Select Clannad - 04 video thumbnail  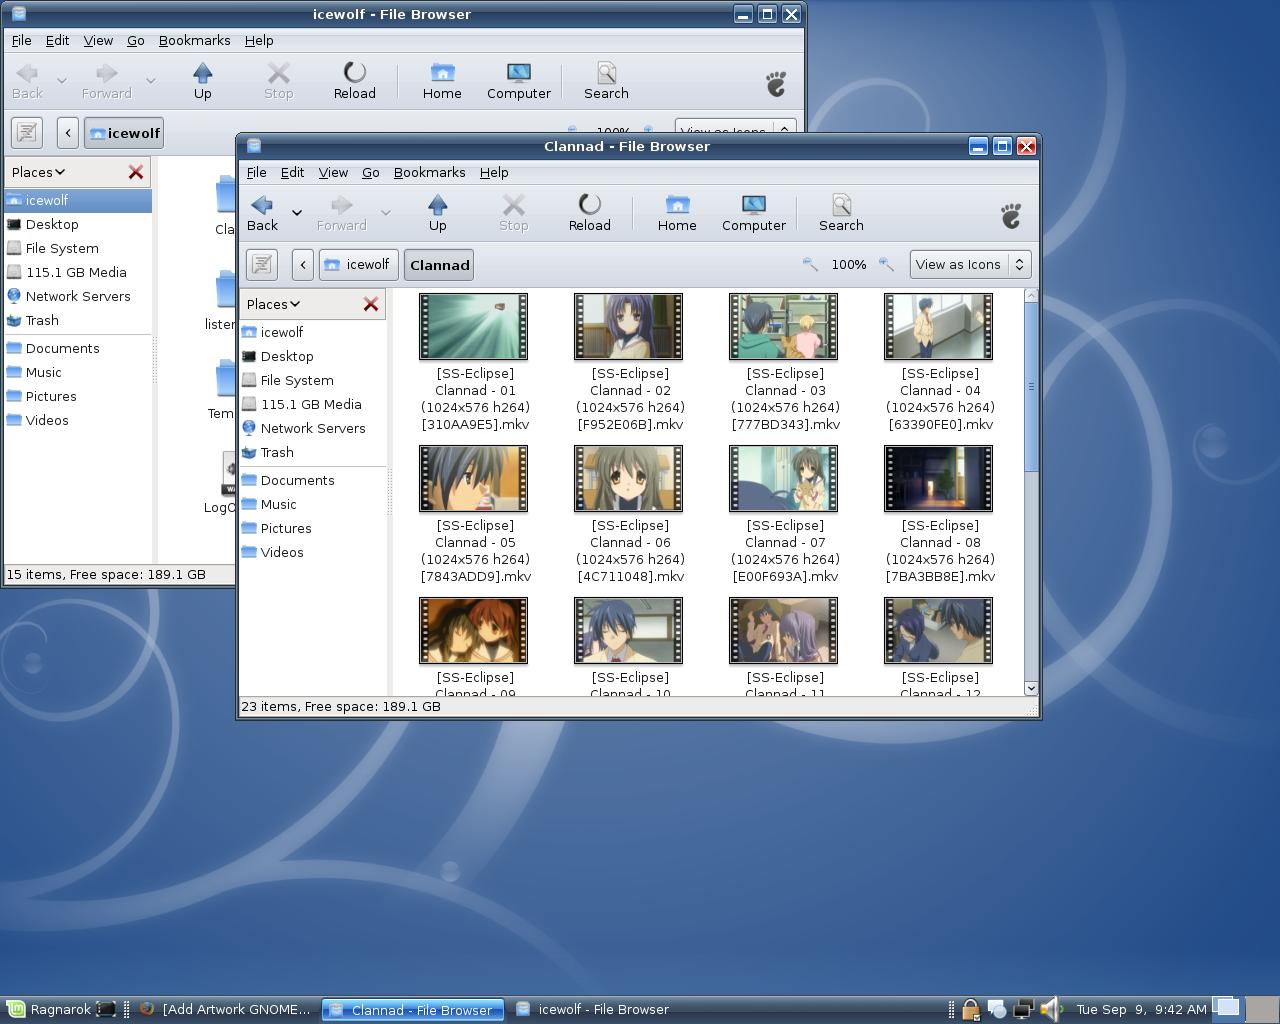click(x=938, y=326)
